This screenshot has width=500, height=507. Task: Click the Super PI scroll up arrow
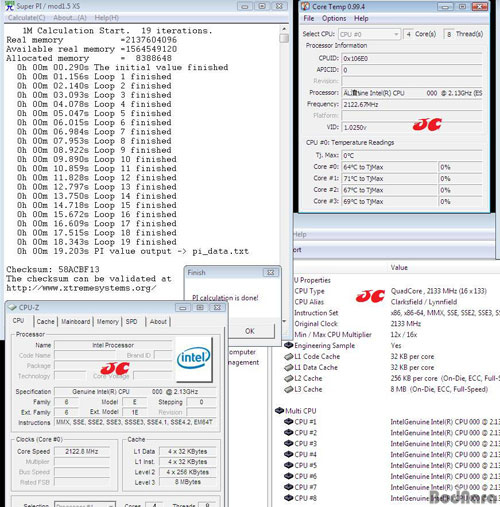point(284,29)
